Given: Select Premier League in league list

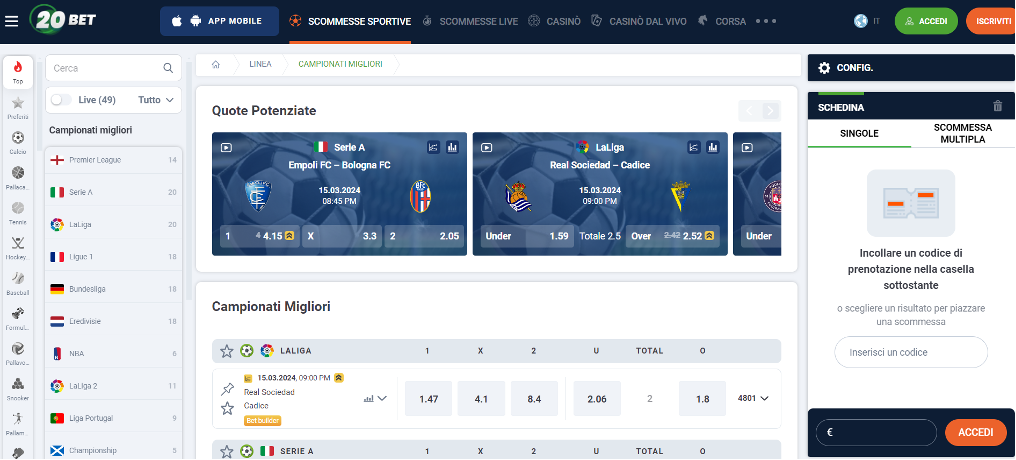Looking at the screenshot, I should [113, 160].
